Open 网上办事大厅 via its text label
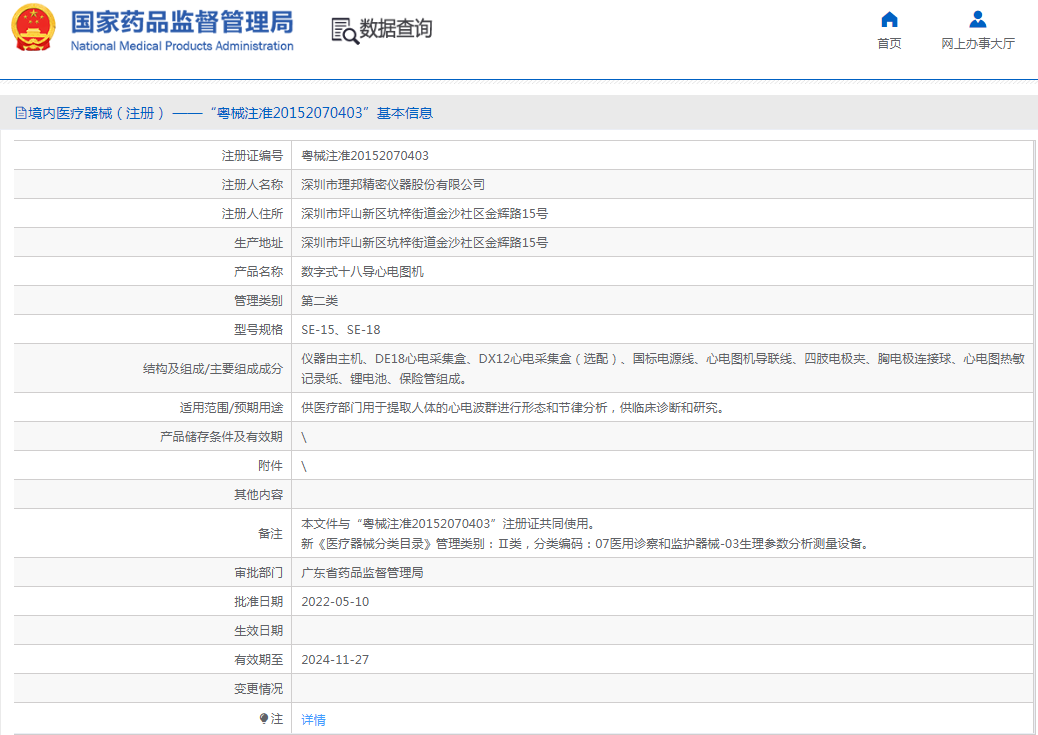 [x=978, y=43]
